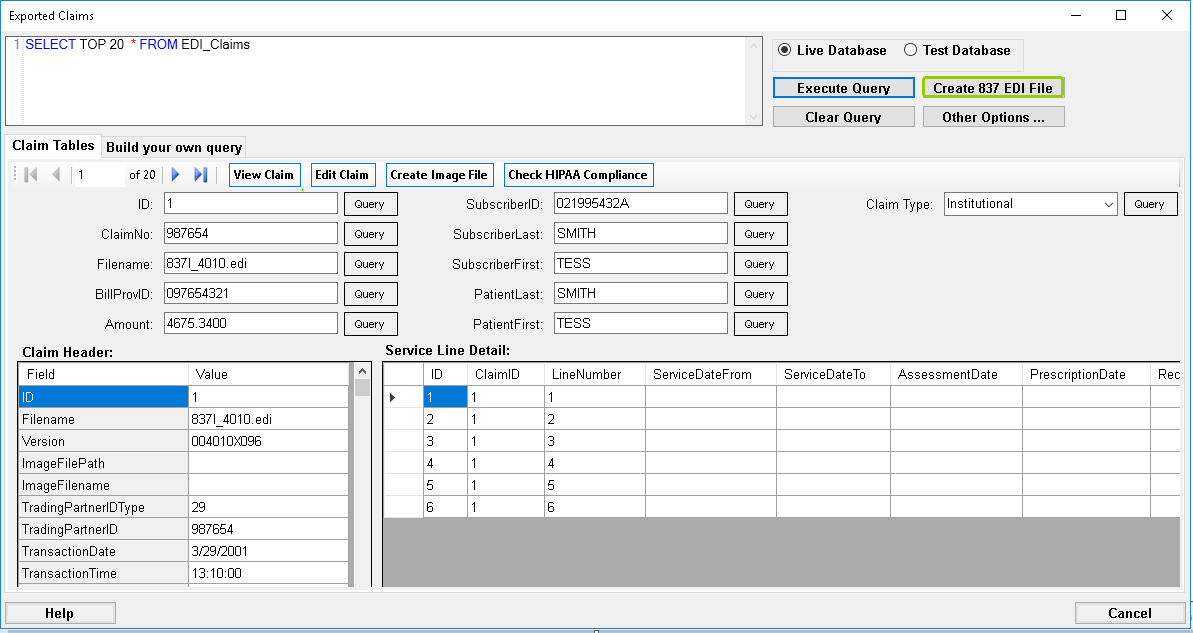This screenshot has height=633, width=1193.
Task: Click Claim Header scrollbar up arrow
Action: pyautogui.click(x=362, y=371)
